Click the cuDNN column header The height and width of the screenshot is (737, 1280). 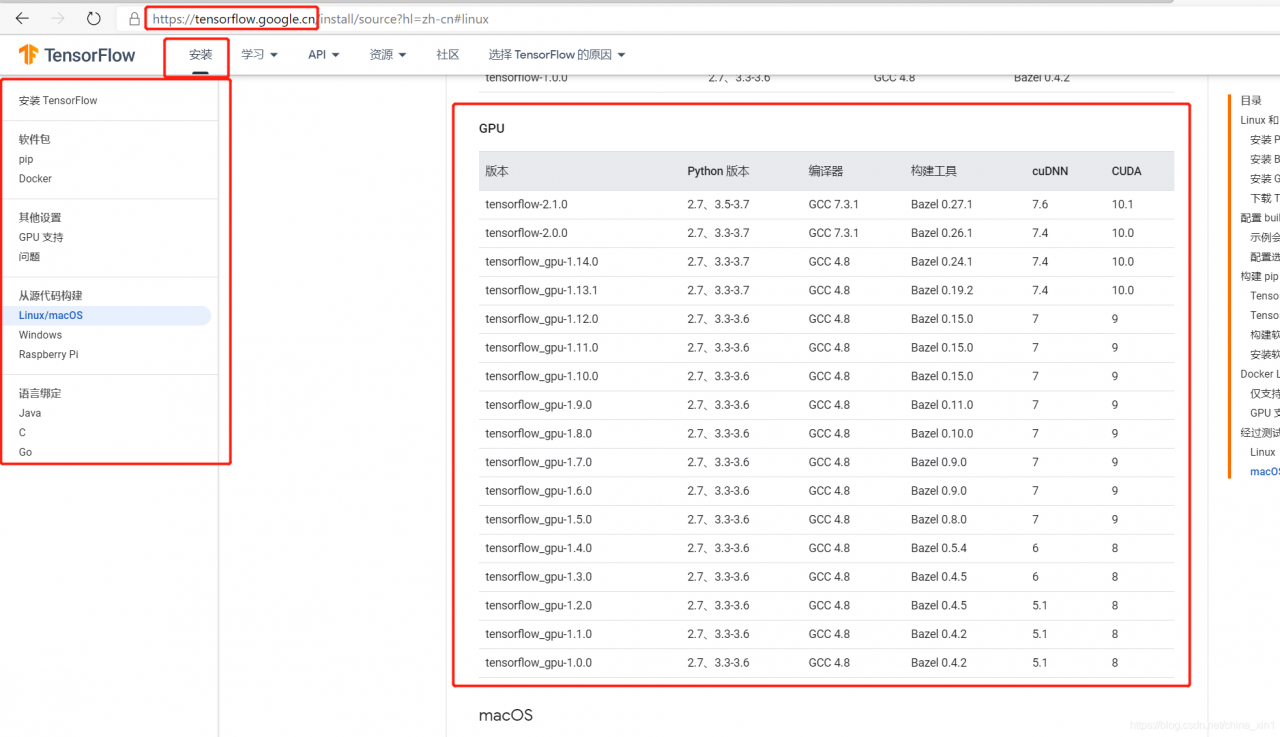1050,171
